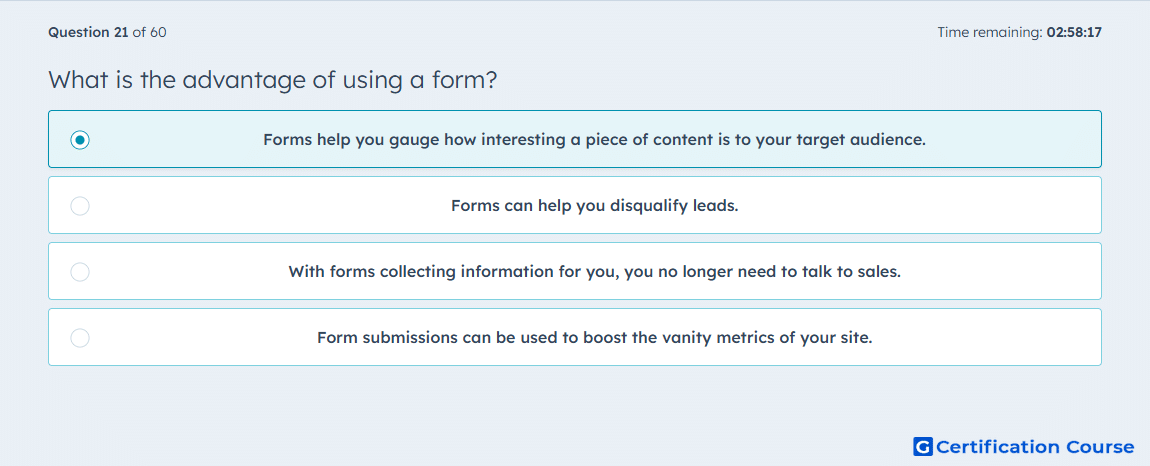The image size is (1150, 466).
Task: Select radio button for vanity metrics answer
Action: [80, 338]
